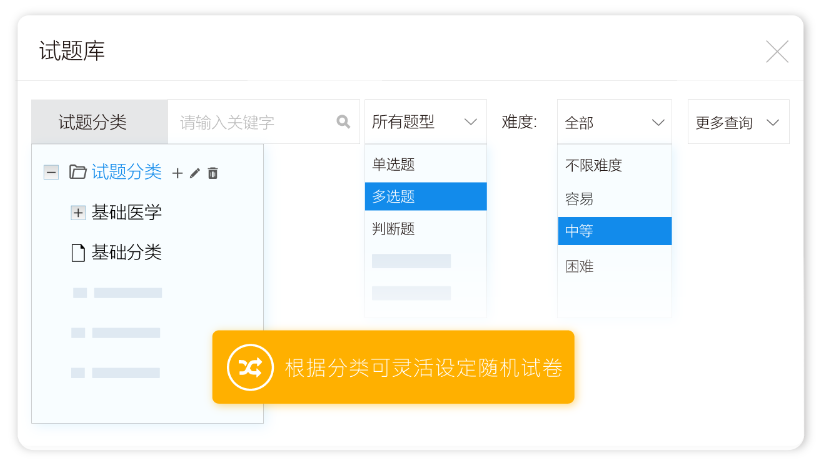
Task: Open the 难度 全部 dropdown
Action: (x=614, y=122)
